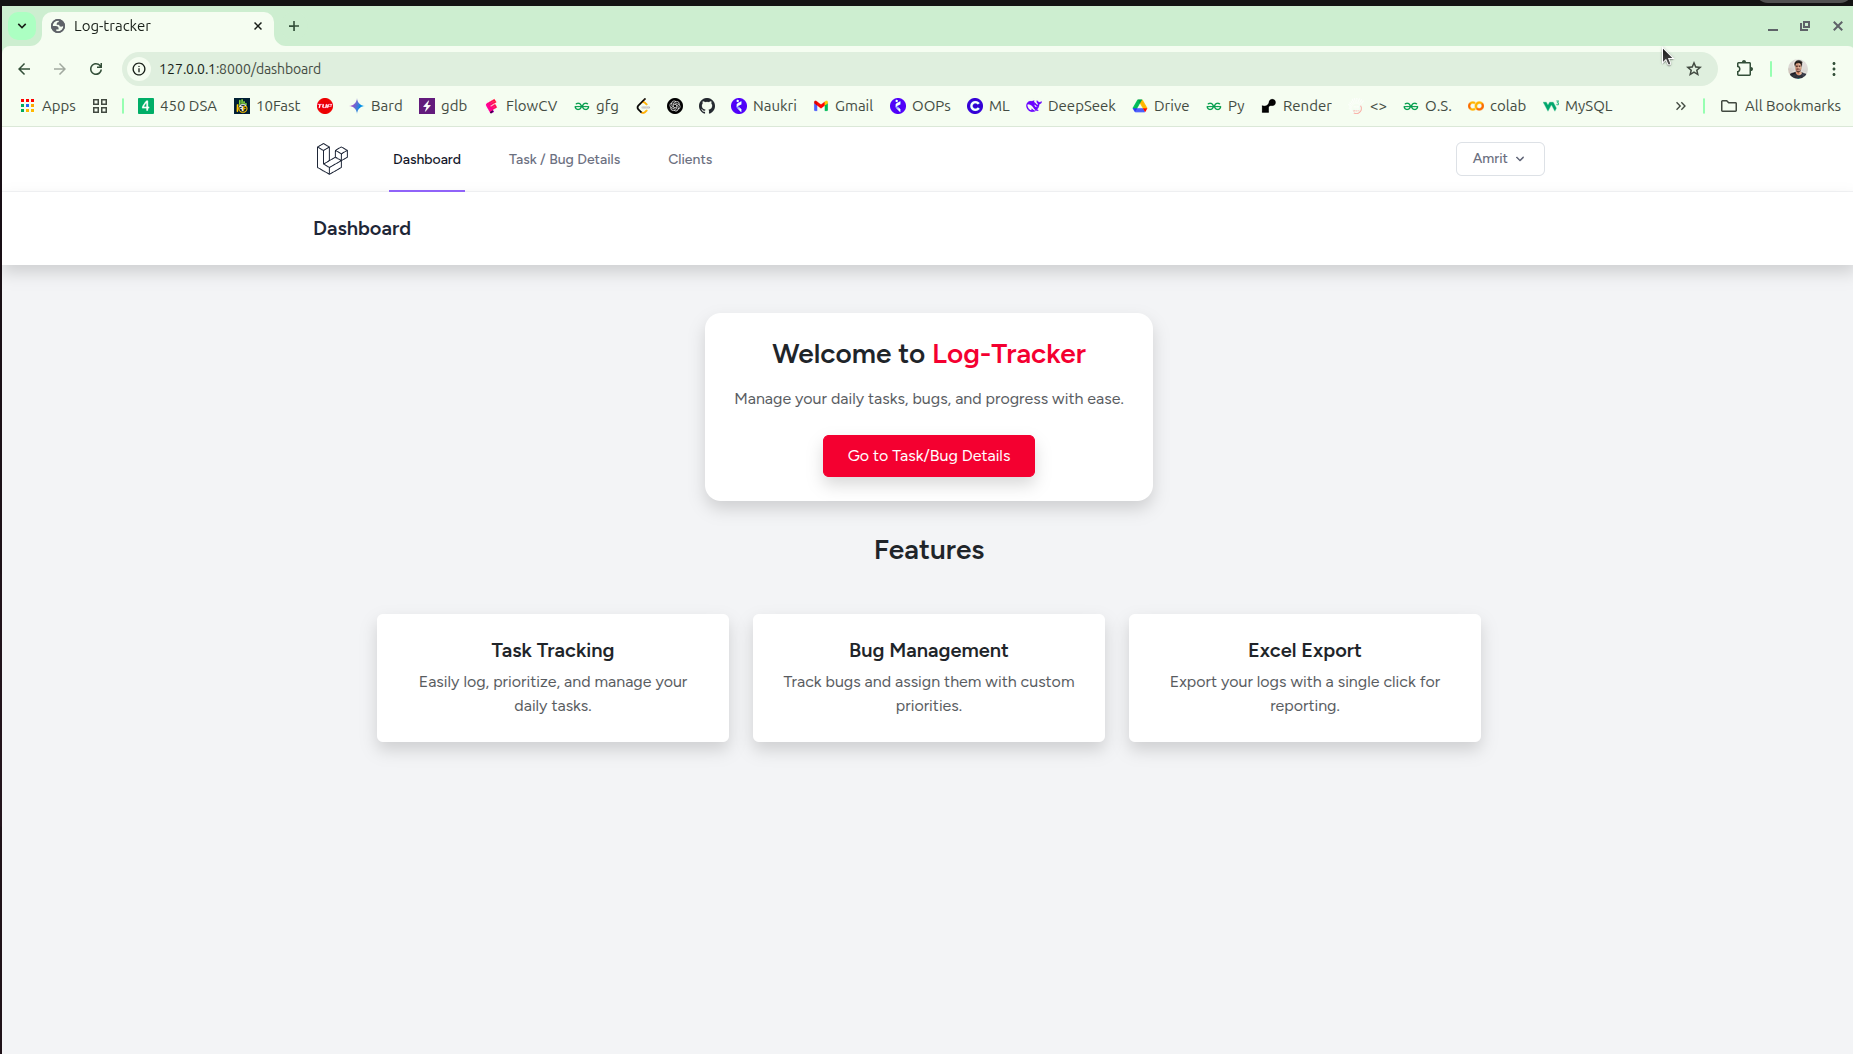Switch to the Clients tab

coord(690,159)
